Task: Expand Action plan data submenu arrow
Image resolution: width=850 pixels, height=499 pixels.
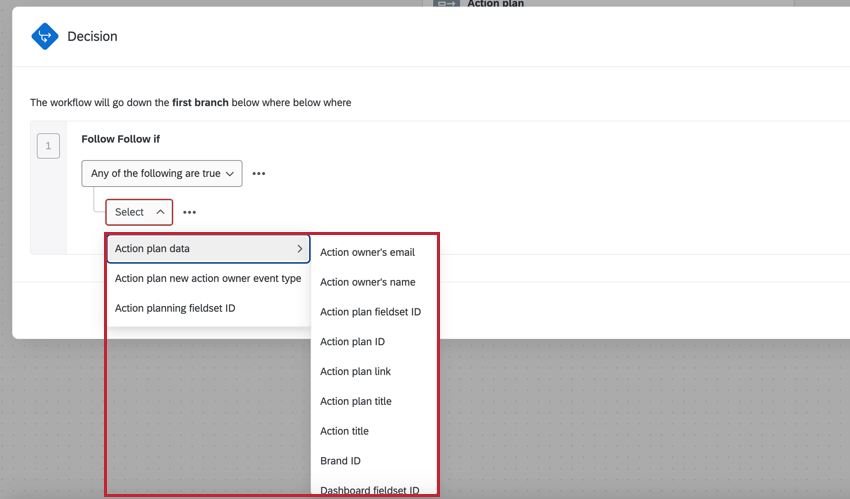Action: click(x=299, y=249)
